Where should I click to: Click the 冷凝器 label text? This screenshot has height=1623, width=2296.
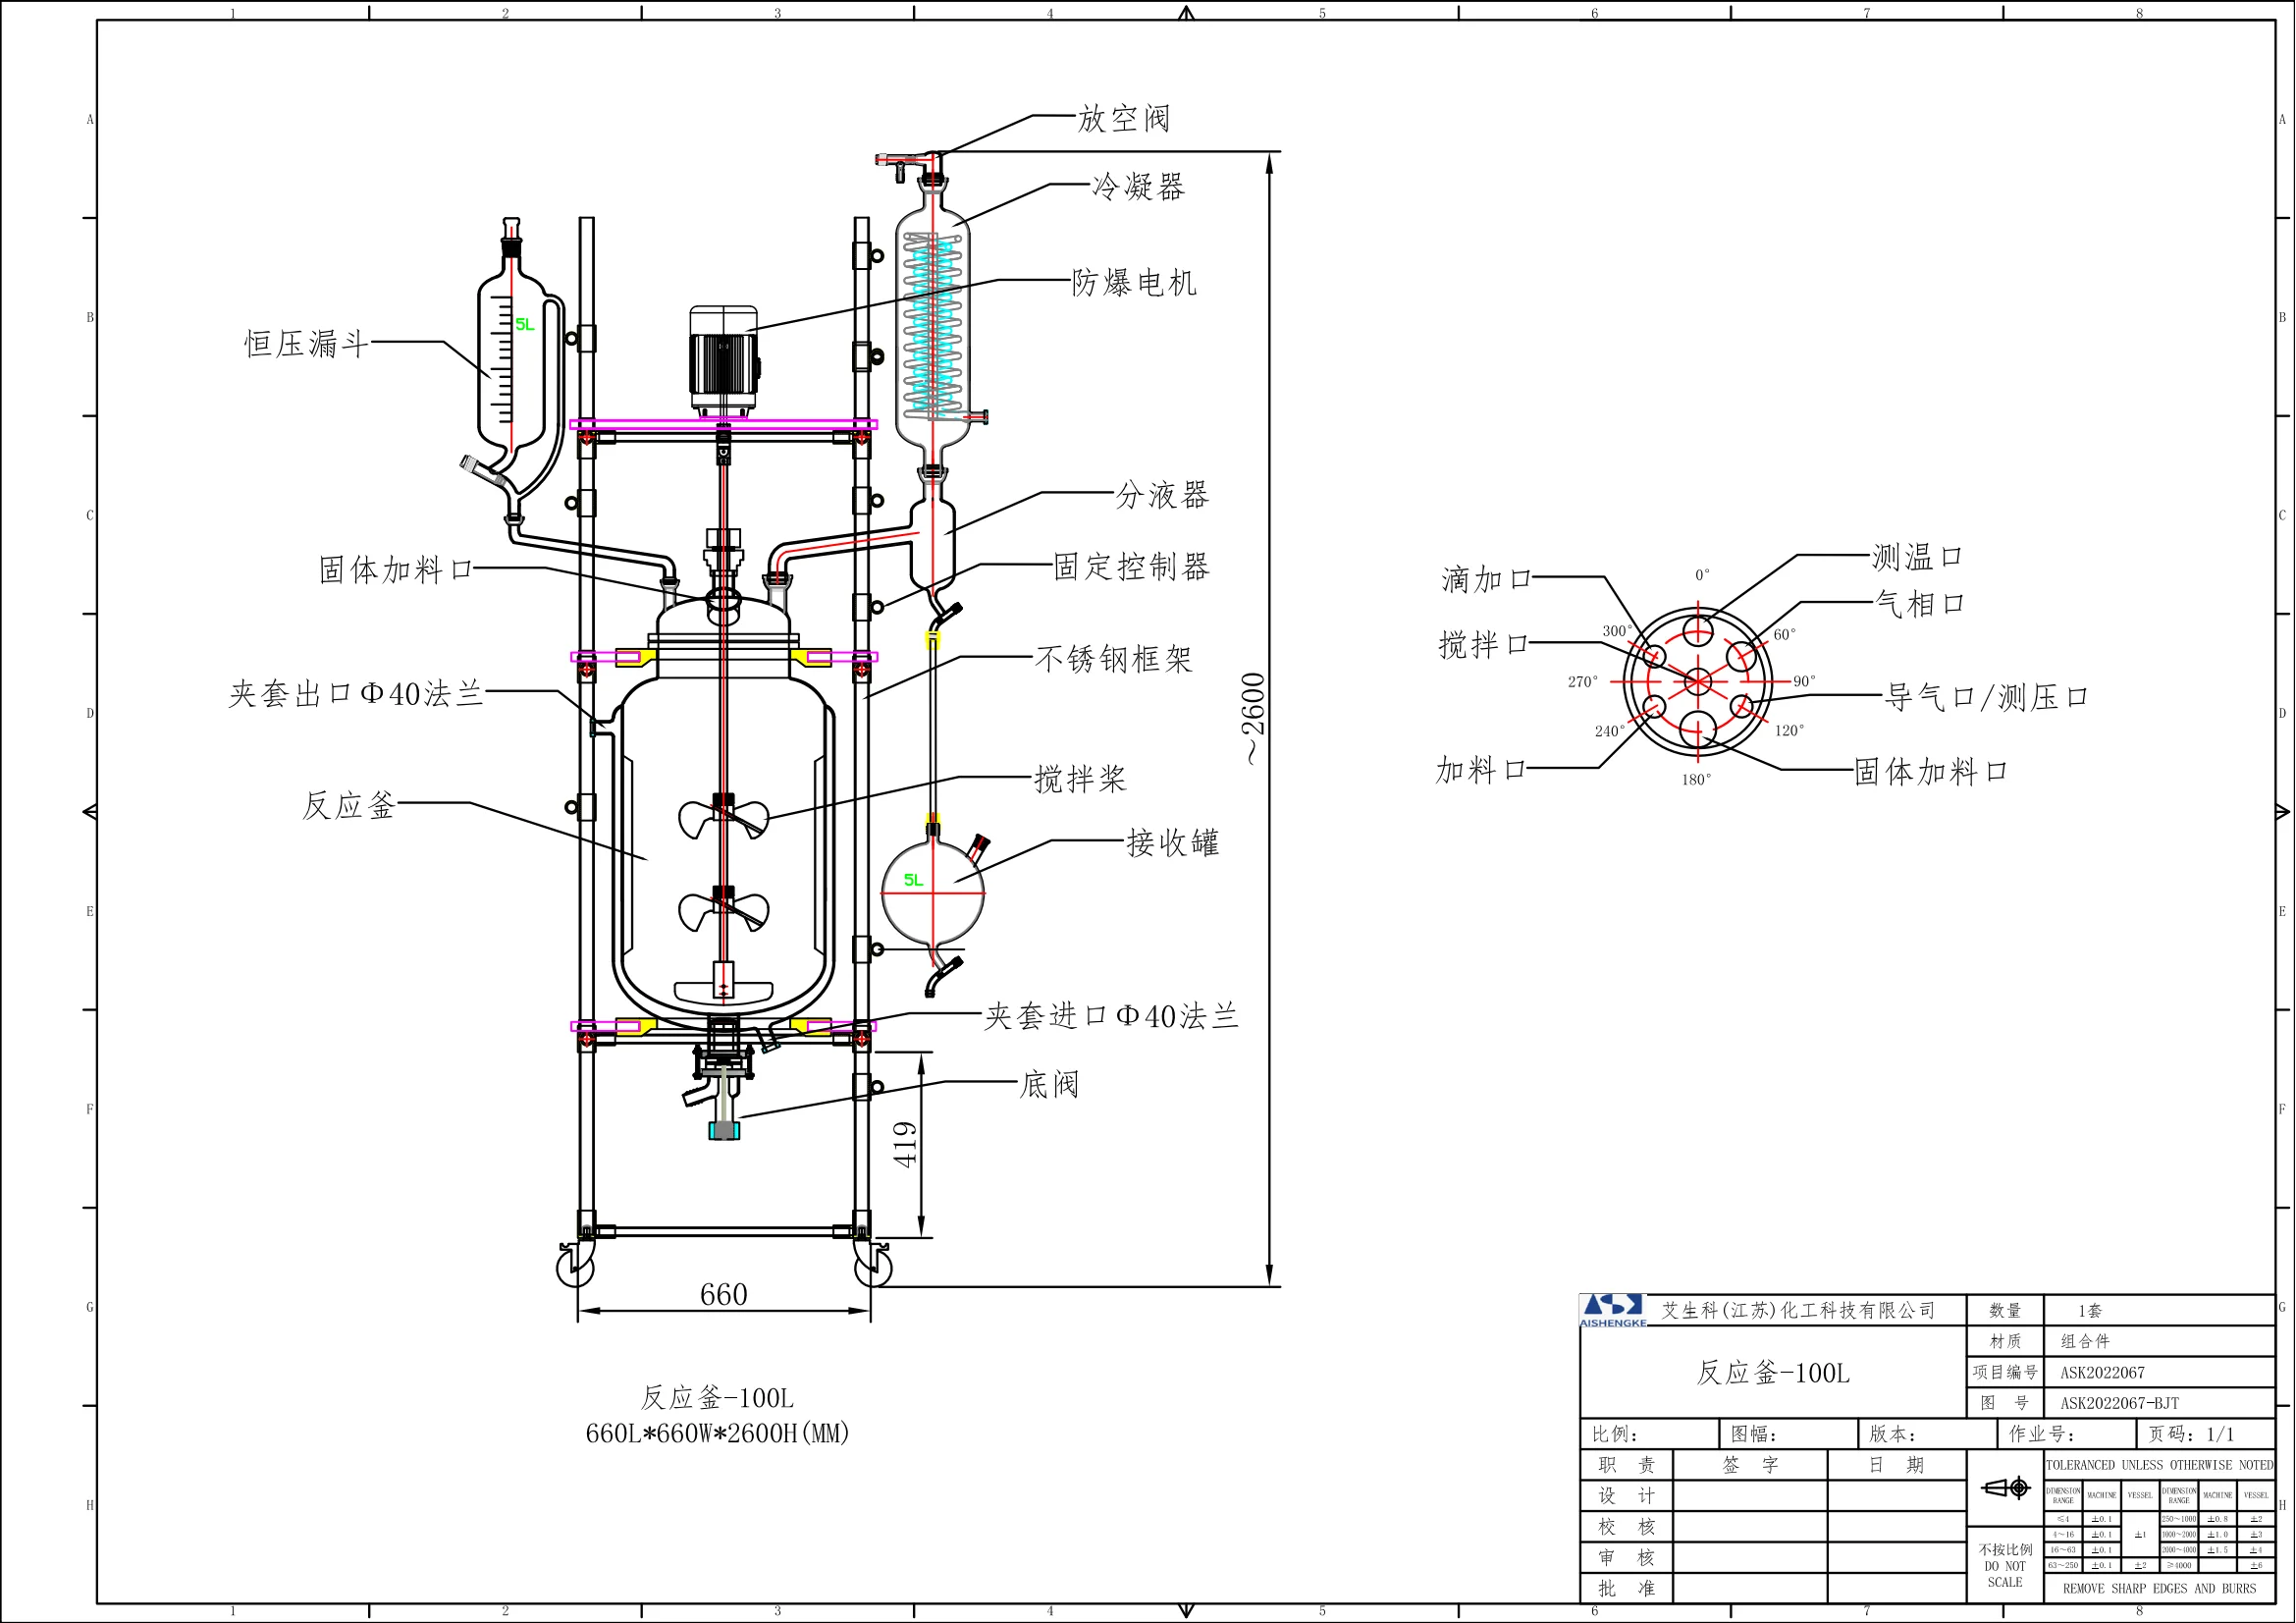[x=1138, y=187]
